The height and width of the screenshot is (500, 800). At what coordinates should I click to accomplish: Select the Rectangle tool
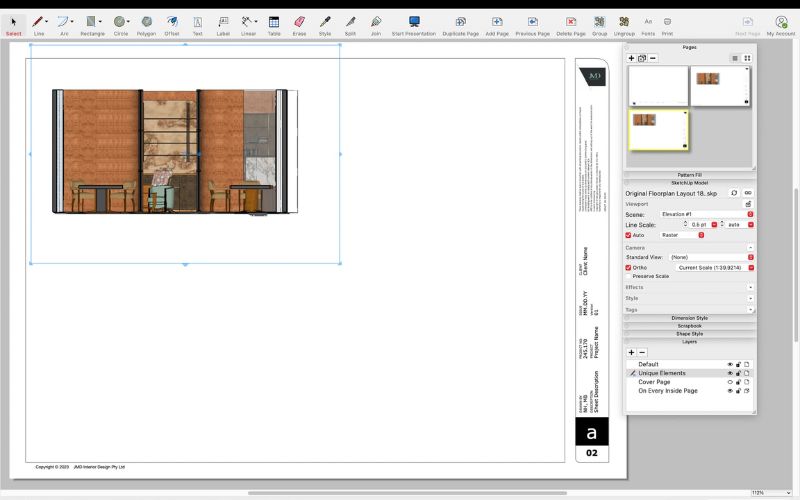(x=91, y=25)
